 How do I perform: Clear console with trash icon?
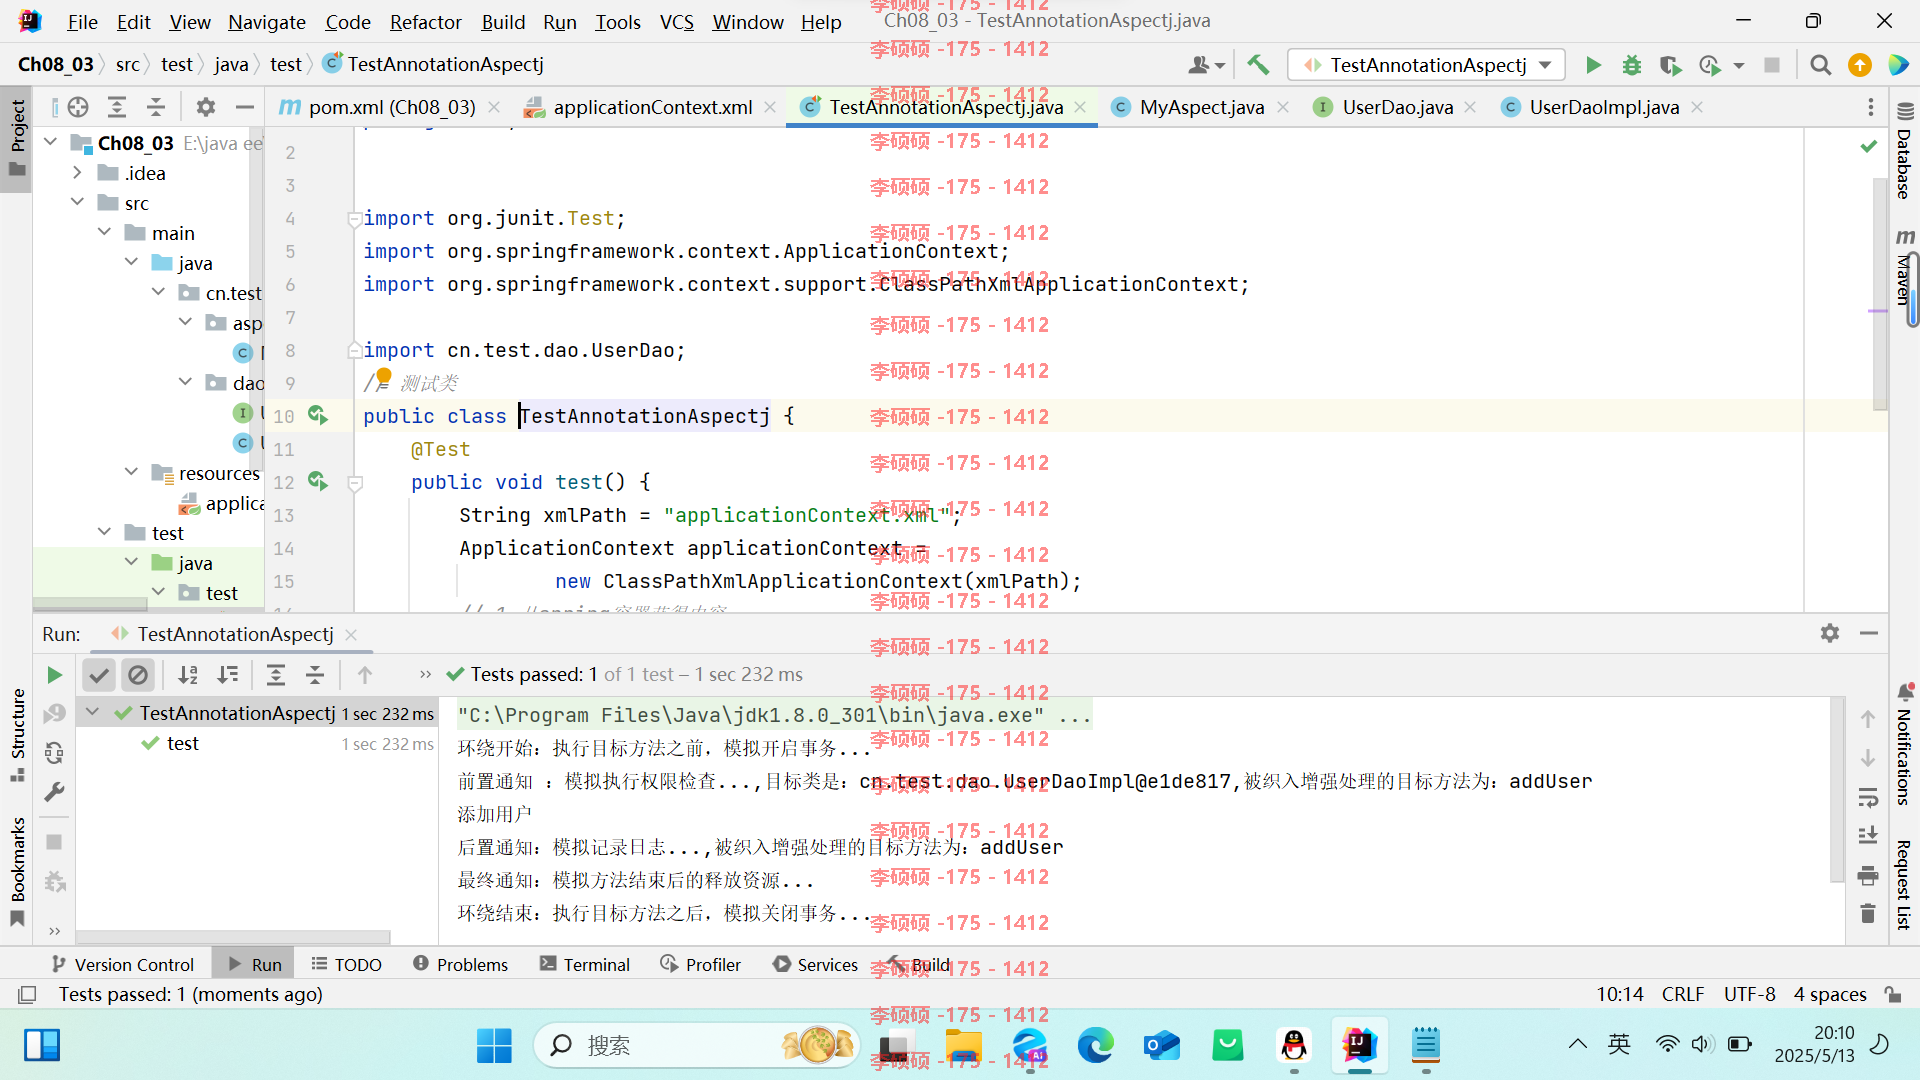[x=1867, y=914]
